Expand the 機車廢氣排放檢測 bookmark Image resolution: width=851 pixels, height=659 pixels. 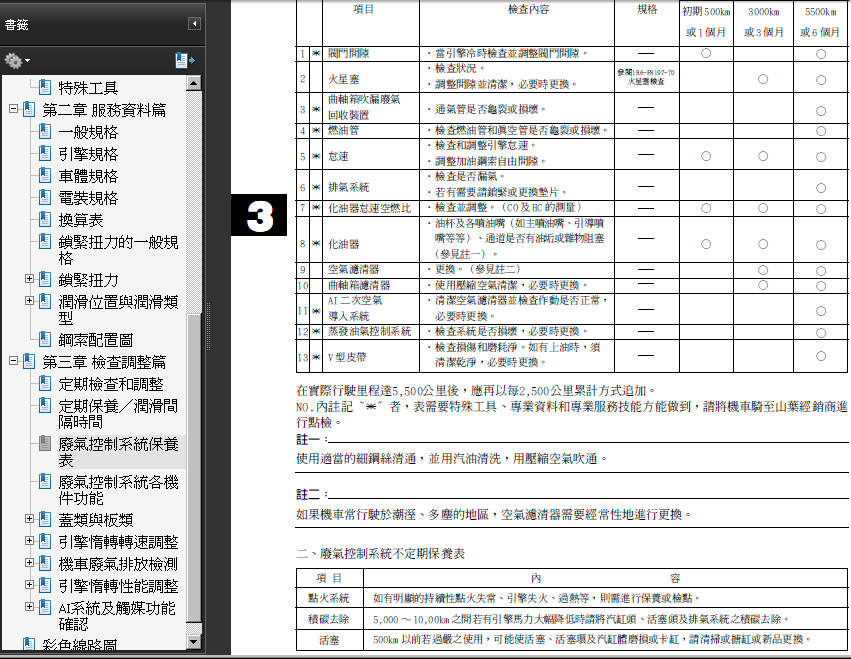(30, 563)
